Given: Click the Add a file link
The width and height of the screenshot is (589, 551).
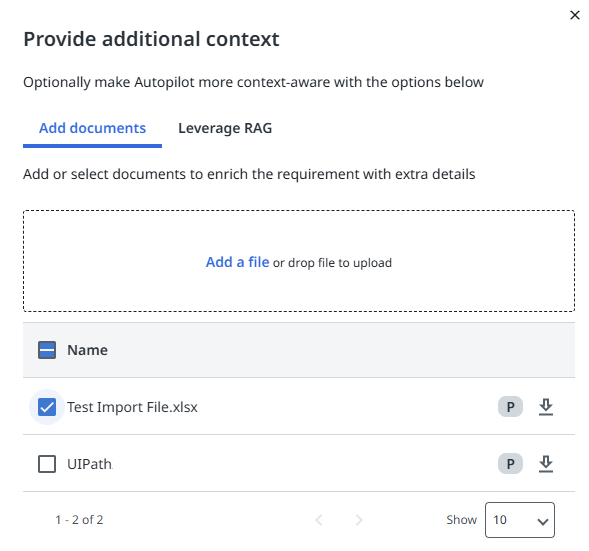Looking at the screenshot, I should tap(237, 262).
